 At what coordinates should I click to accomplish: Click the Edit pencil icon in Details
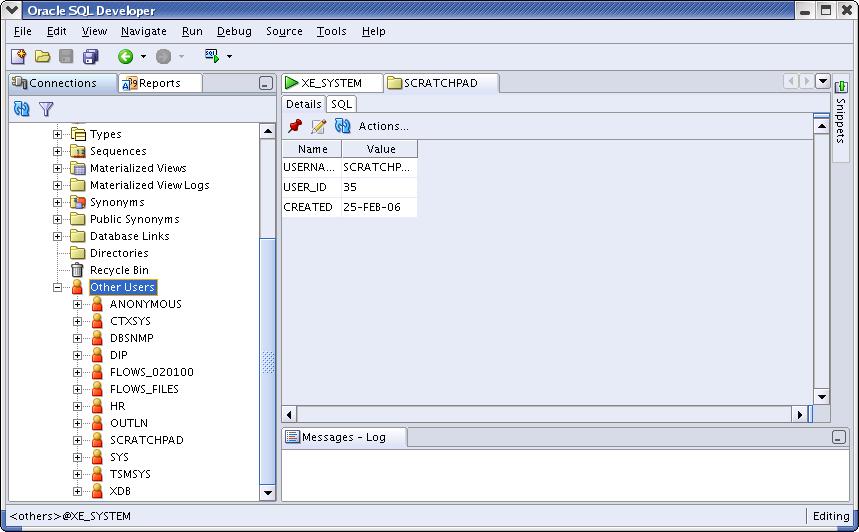(x=318, y=126)
